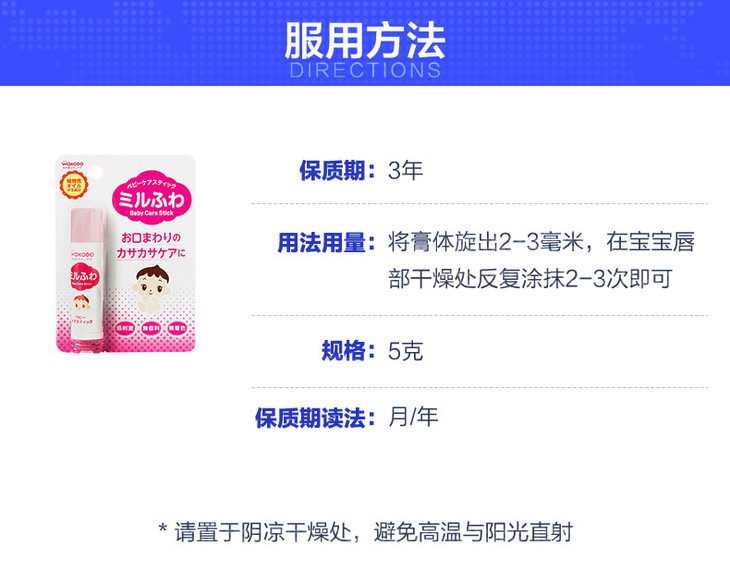Click the 月/年 date format value
The height and width of the screenshot is (570, 730).
[x=413, y=417]
